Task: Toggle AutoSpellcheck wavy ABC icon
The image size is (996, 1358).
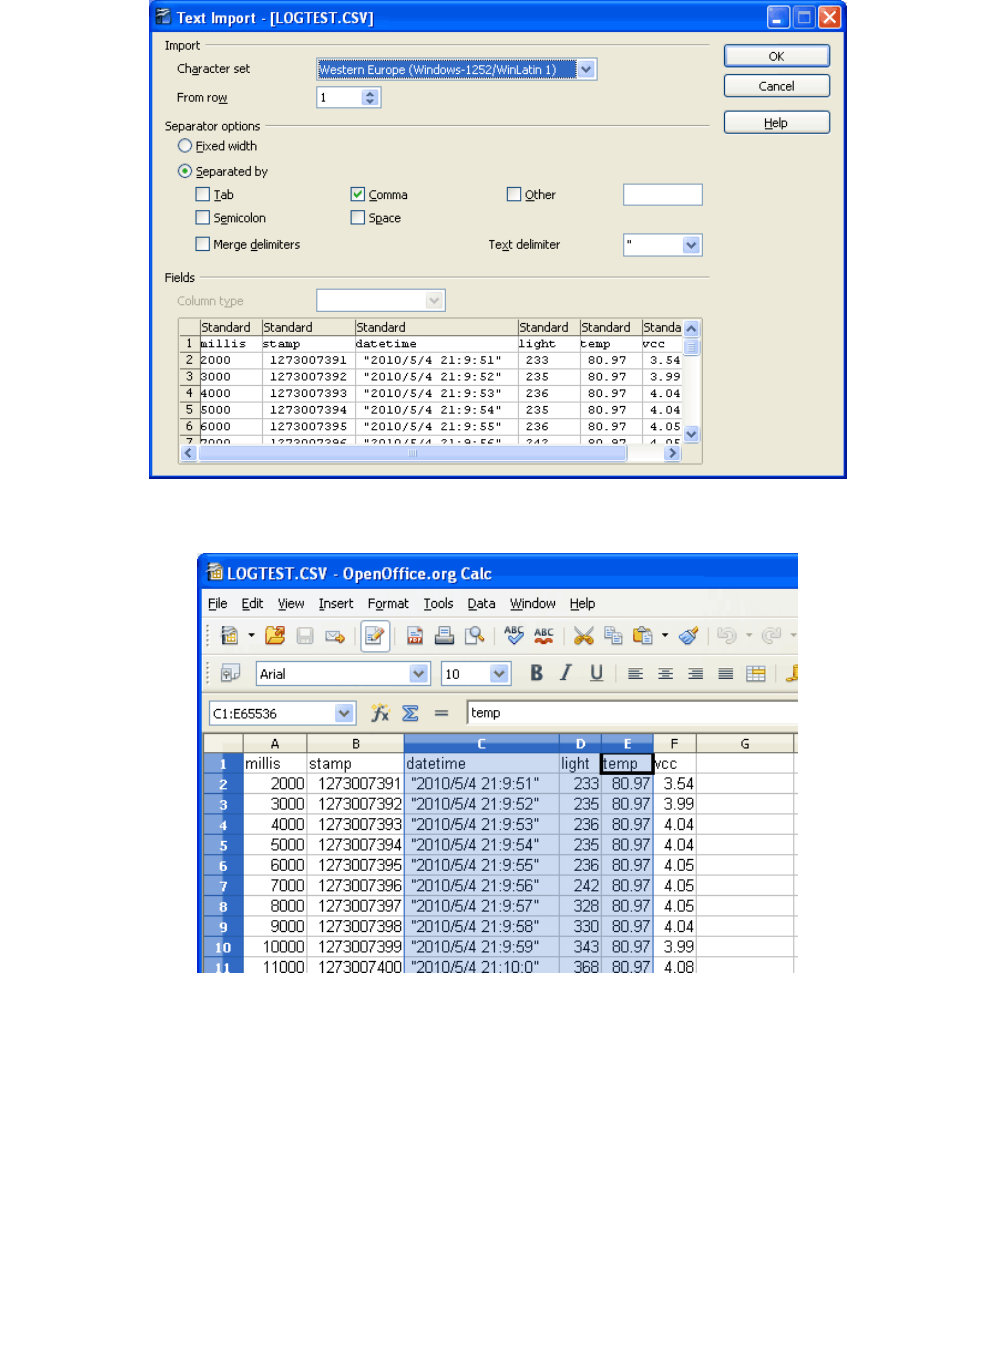Action: (x=544, y=635)
